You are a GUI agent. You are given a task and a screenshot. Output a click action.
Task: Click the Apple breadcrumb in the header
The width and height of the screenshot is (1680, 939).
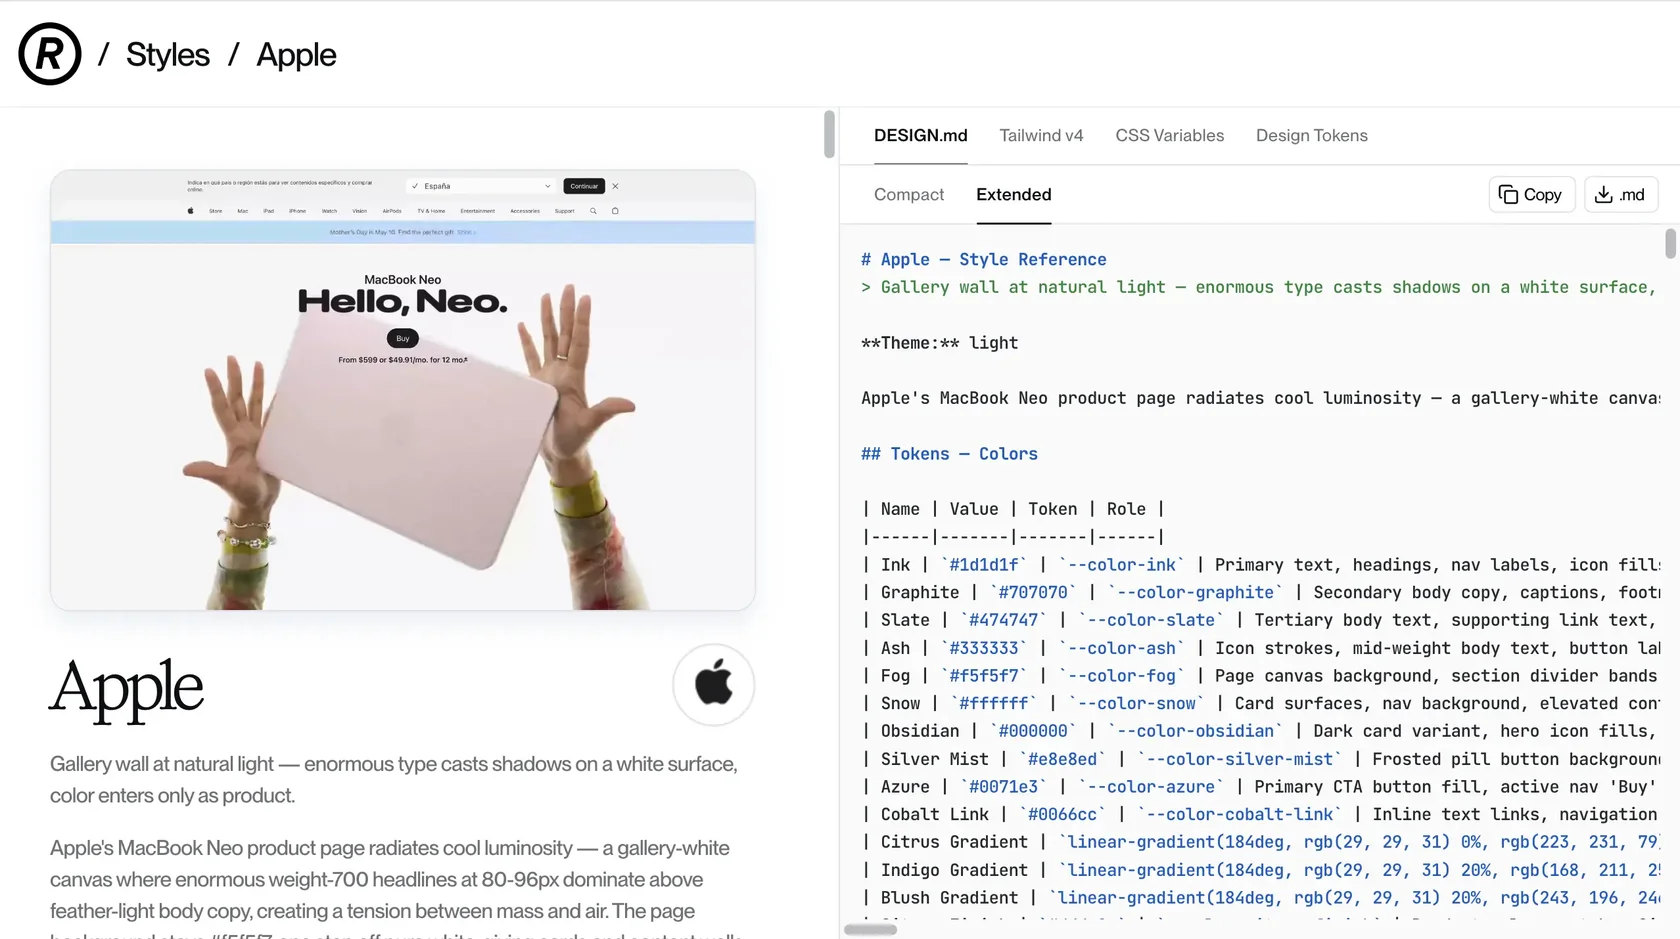pos(296,55)
